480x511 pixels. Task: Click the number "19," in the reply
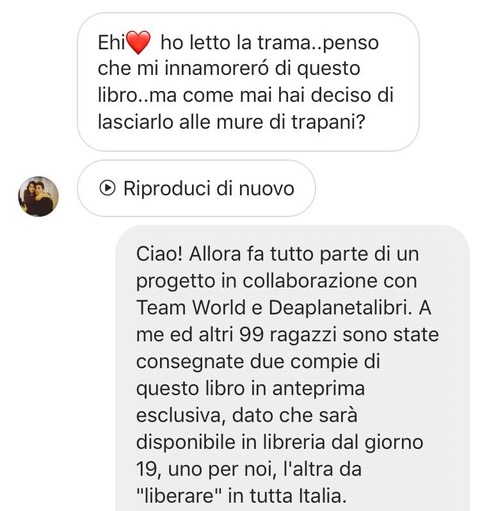click(147, 470)
